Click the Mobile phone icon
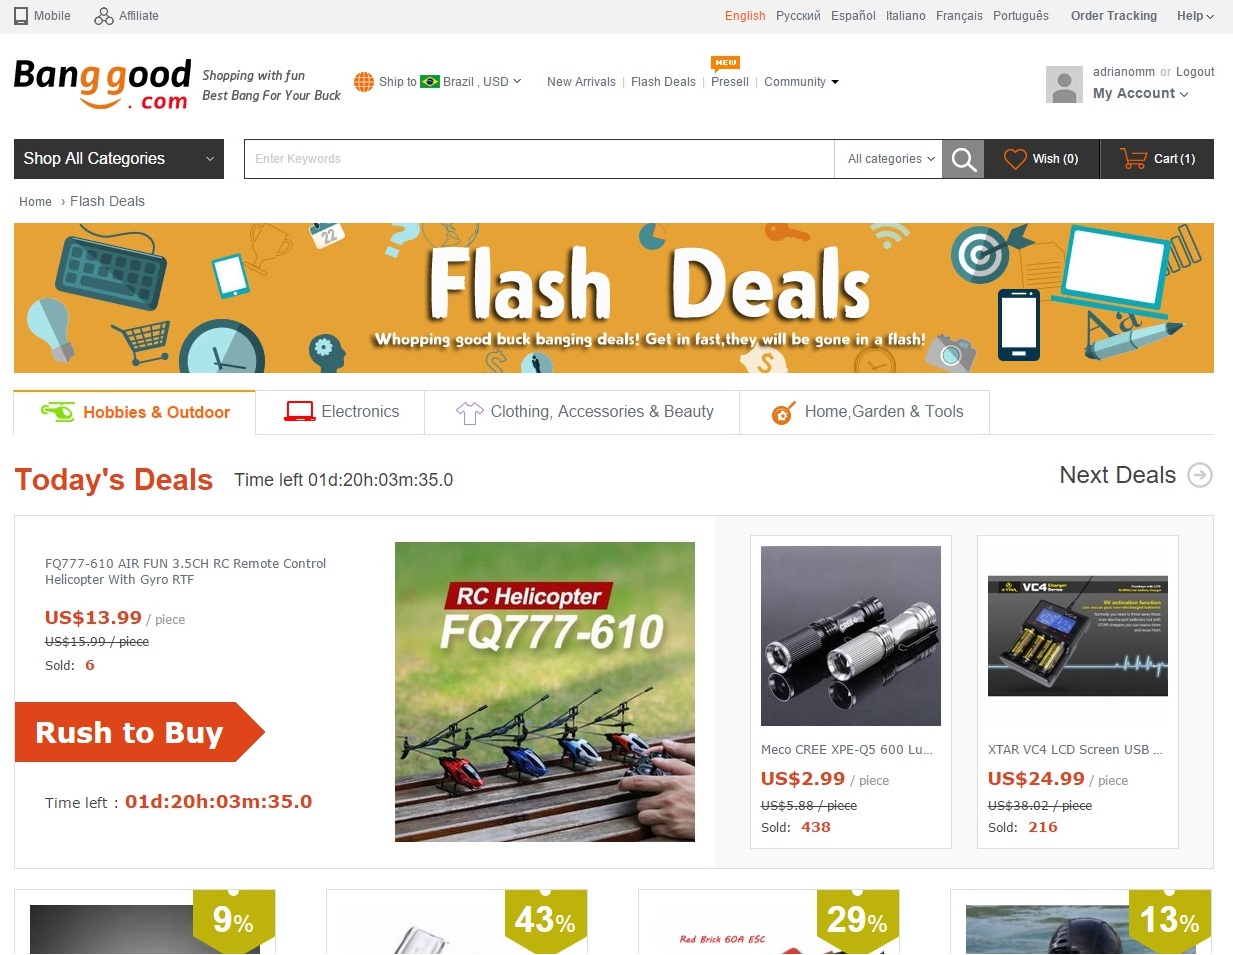1233x955 pixels. click(21, 16)
